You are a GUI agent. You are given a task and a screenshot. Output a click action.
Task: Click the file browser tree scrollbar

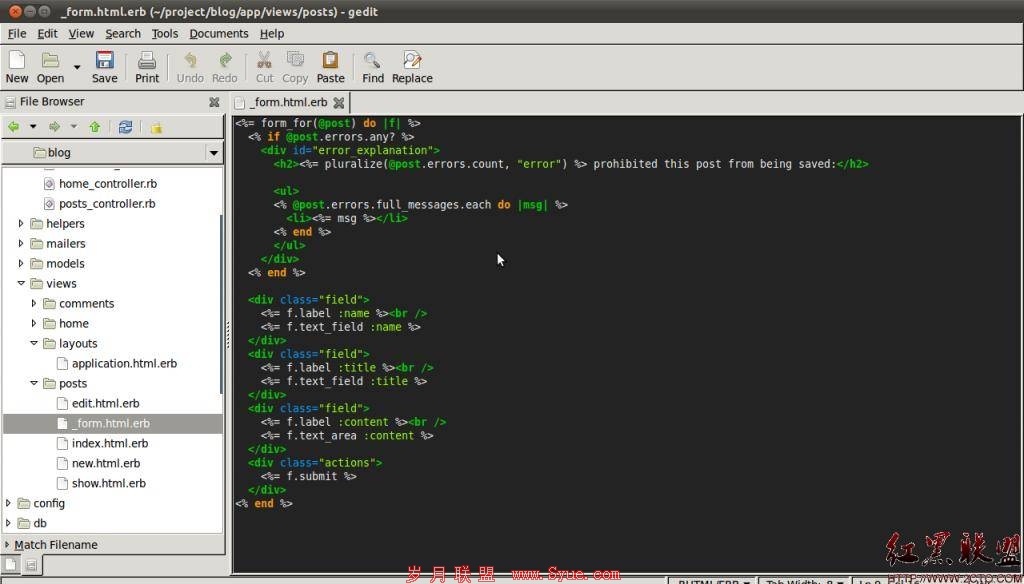(221, 304)
